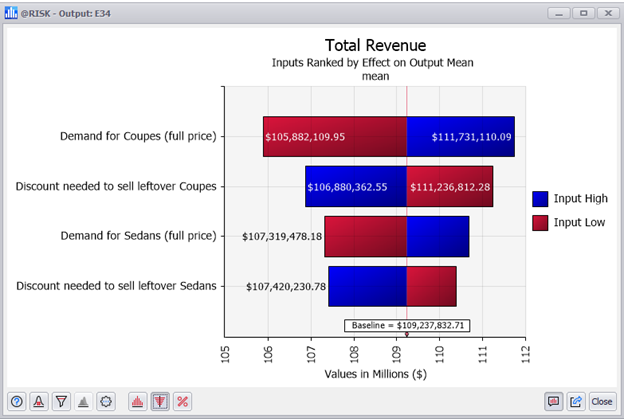Click the Values in Millions axis title
This screenshot has width=624, height=419.
pos(375,374)
